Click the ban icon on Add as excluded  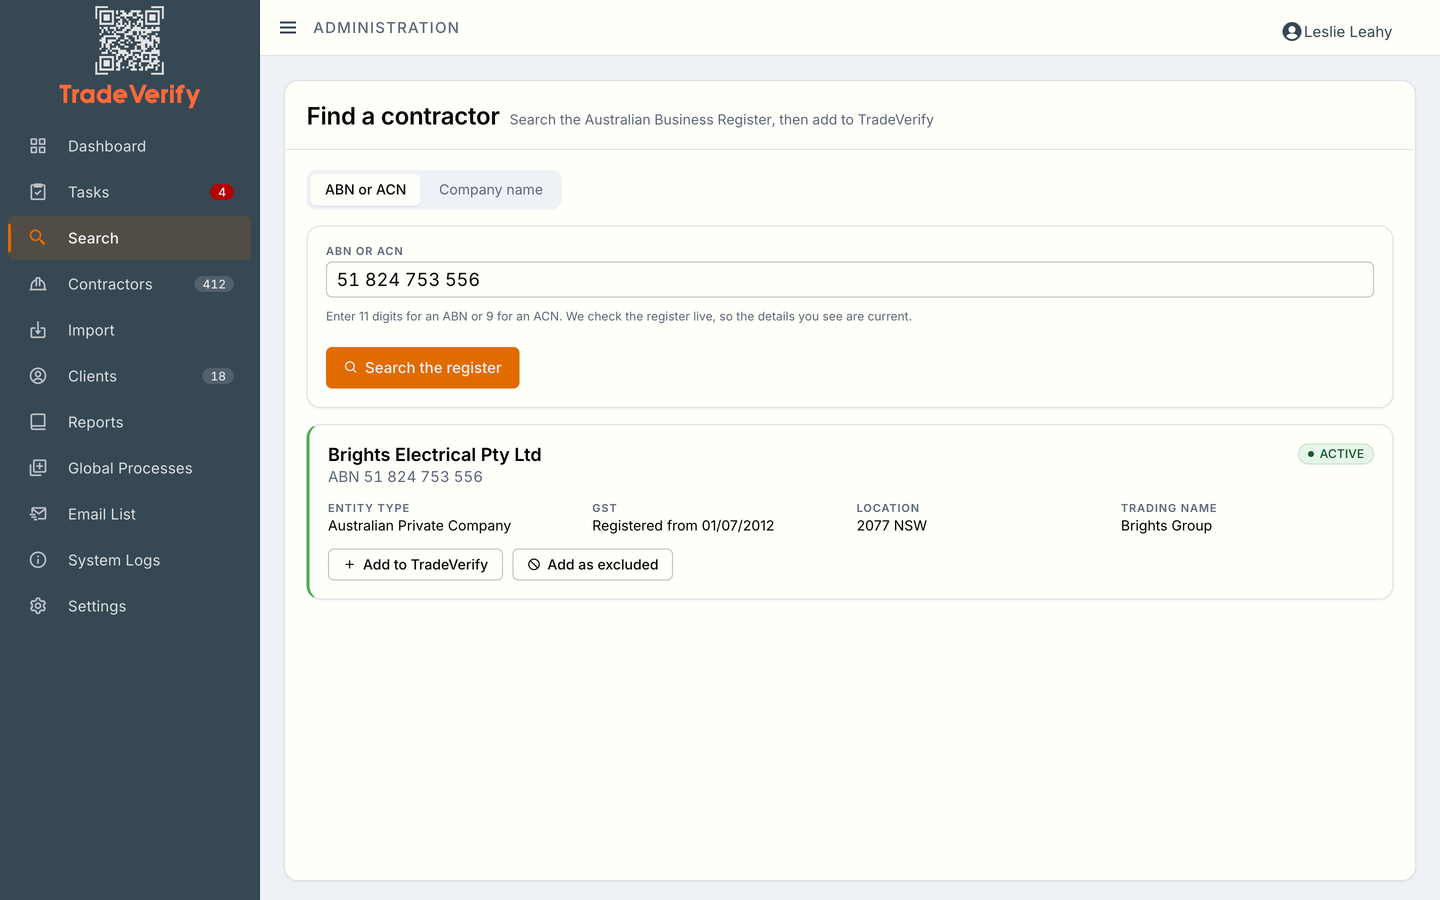pos(534,565)
